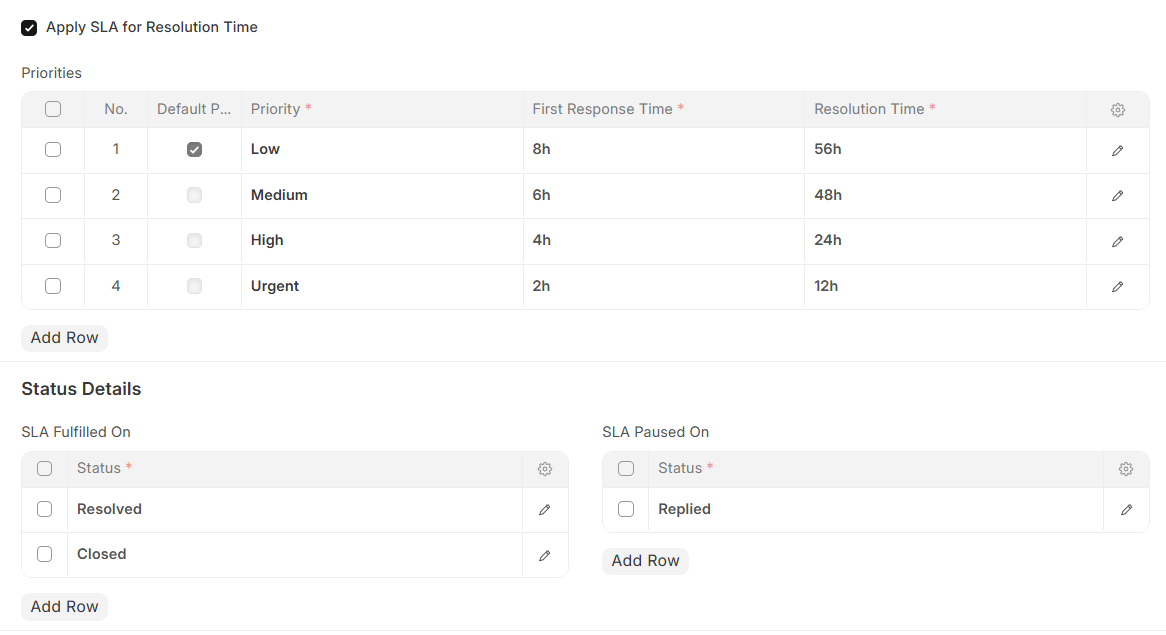
Task: Click the High priority name cell
Action: (x=267, y=240)
